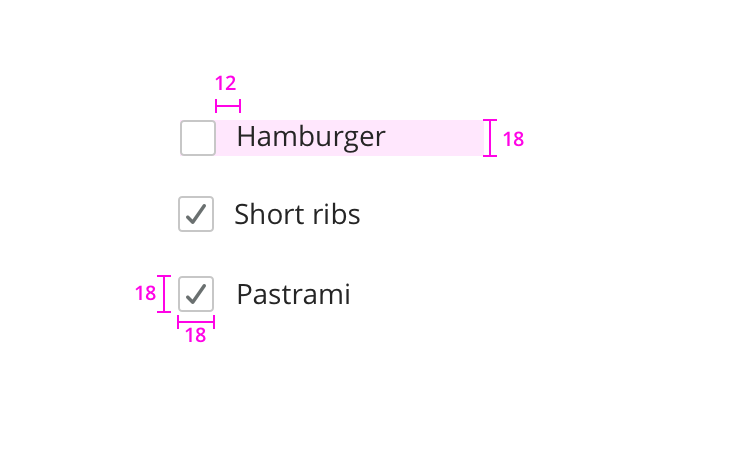Click the horizontal bracket below Pastrami checkbox

[196, 321]
